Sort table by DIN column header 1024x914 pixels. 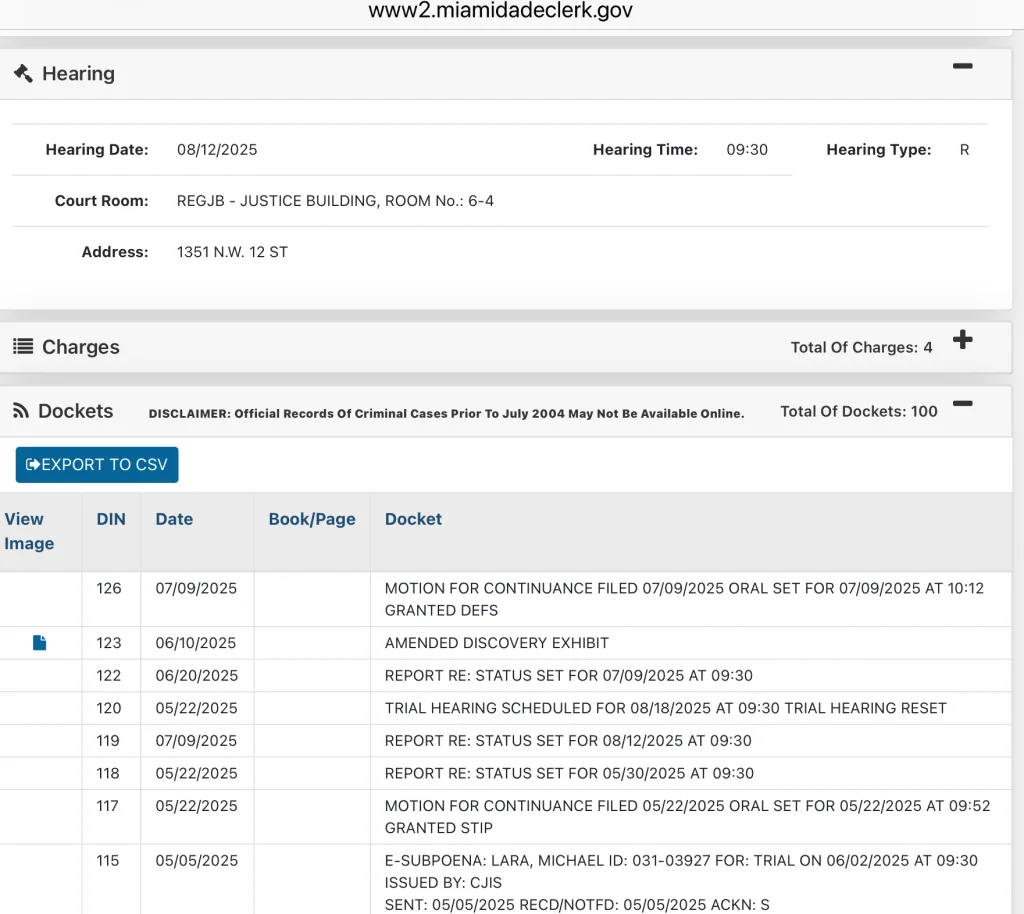click(x=111, y=519)
